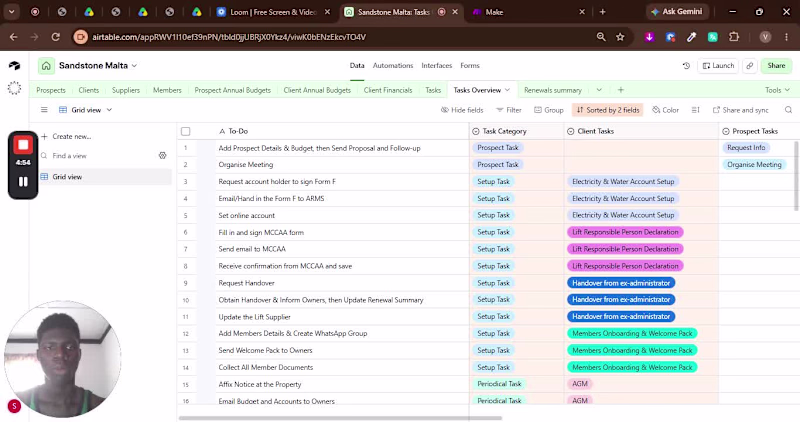Click the 'Request Info' prospect task tag
Screen dimensions: 800x422
(746, 147)
